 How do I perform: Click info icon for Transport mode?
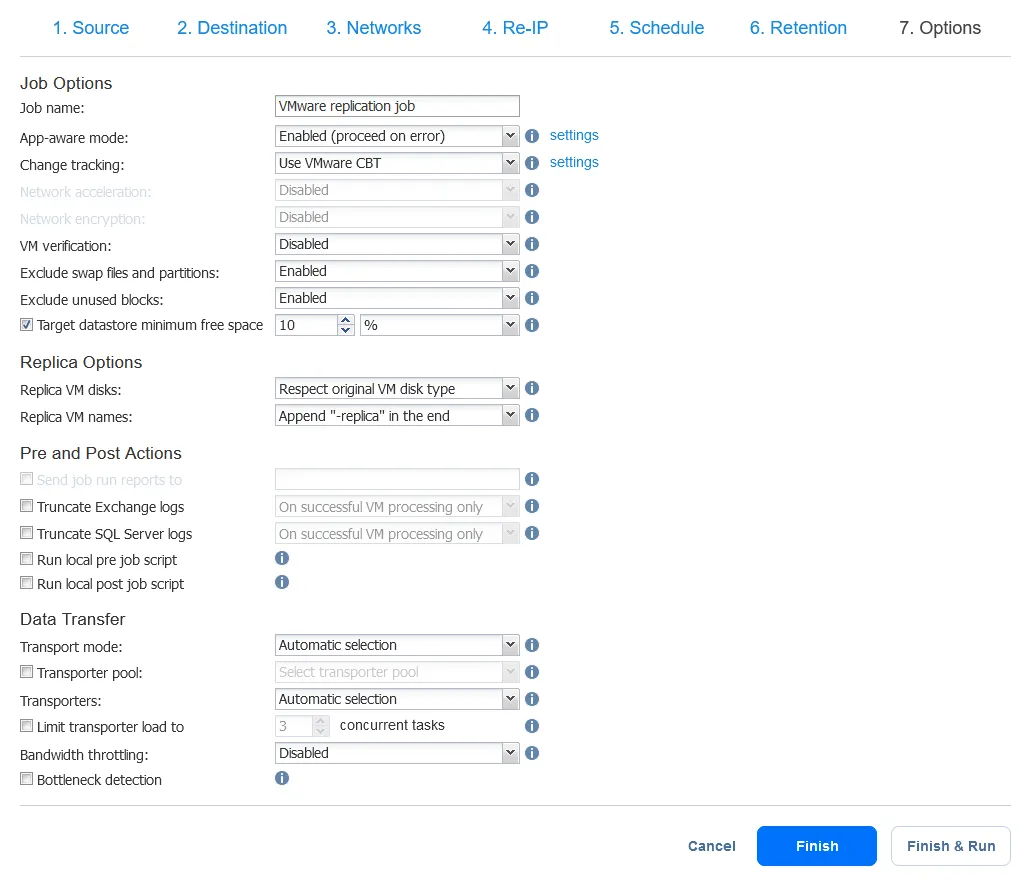coord(532,645)
